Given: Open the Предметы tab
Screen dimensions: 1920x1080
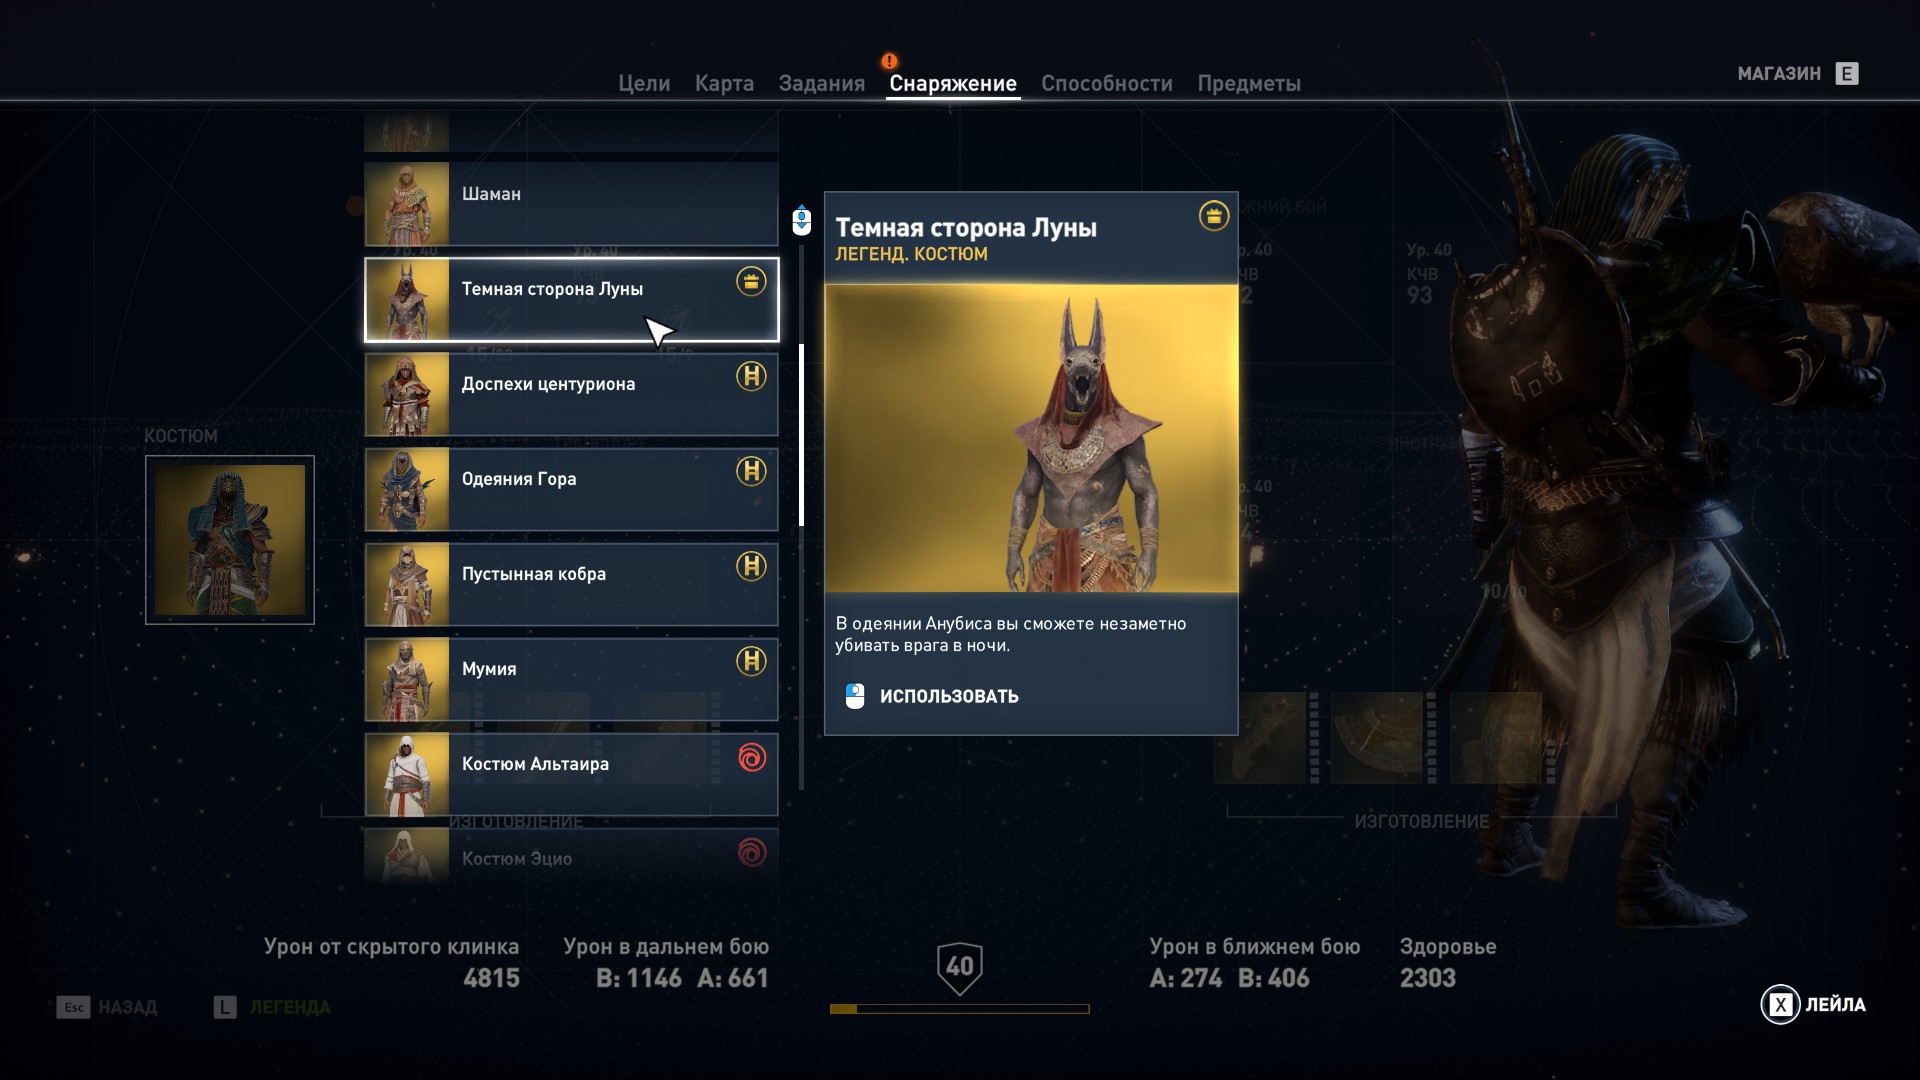Looking at the screenshot, I should 1249,84.
